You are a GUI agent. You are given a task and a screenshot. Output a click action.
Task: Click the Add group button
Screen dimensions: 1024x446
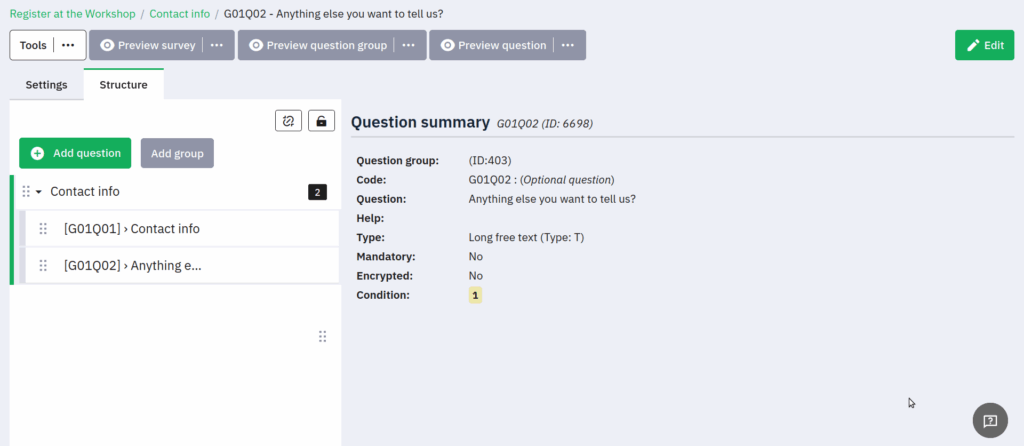click(177, 153)
